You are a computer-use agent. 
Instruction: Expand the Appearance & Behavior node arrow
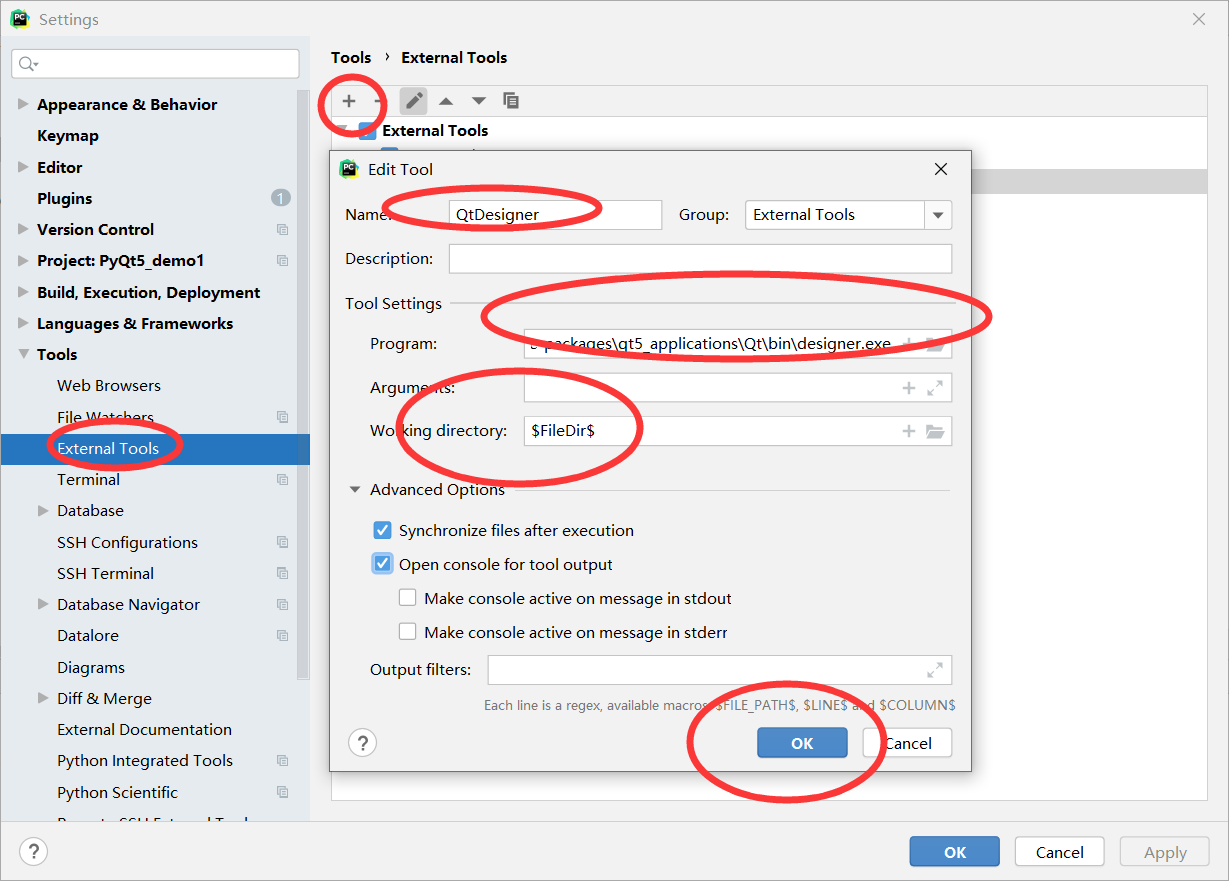pos(23,105)
